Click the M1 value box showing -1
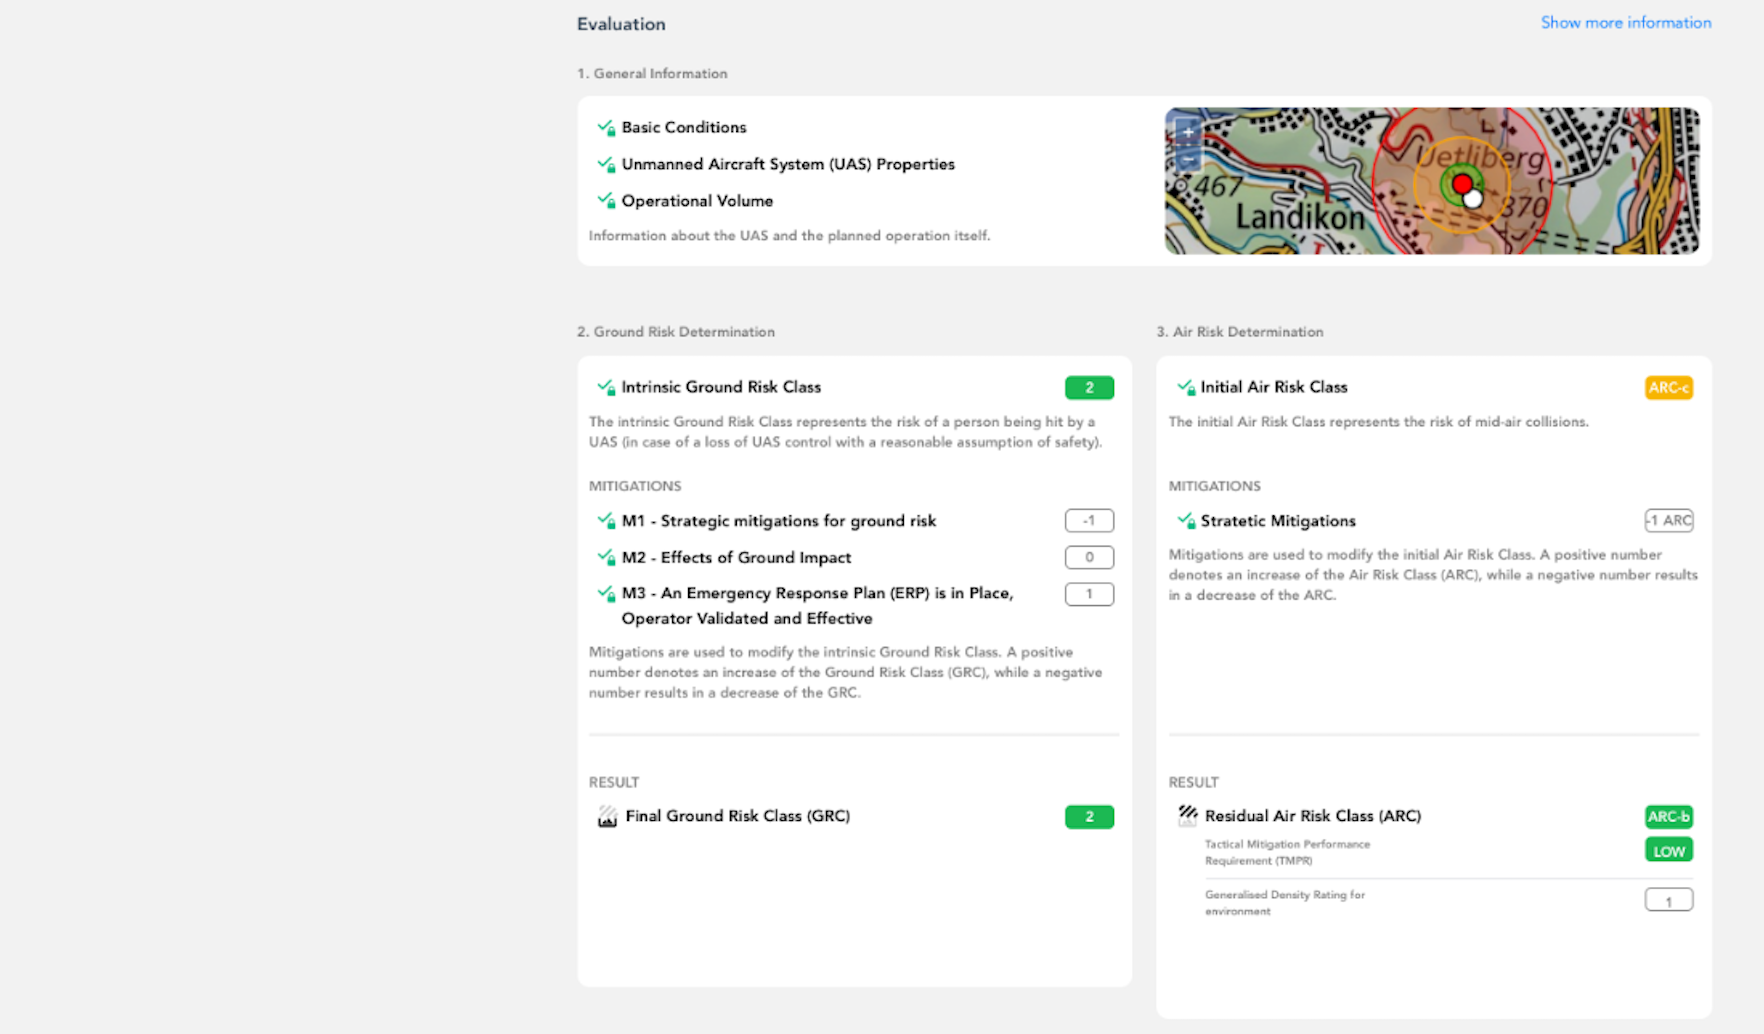 pyautogui.click(x=1089, y=521)
